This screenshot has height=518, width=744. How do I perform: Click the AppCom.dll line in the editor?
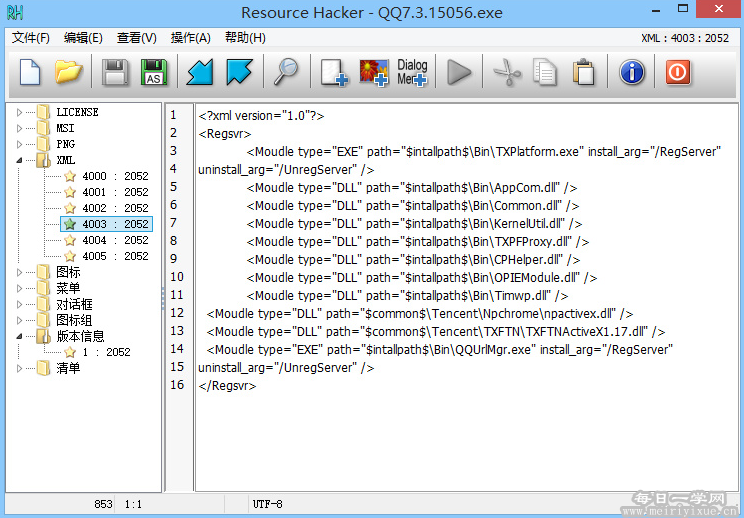[411, 188]
